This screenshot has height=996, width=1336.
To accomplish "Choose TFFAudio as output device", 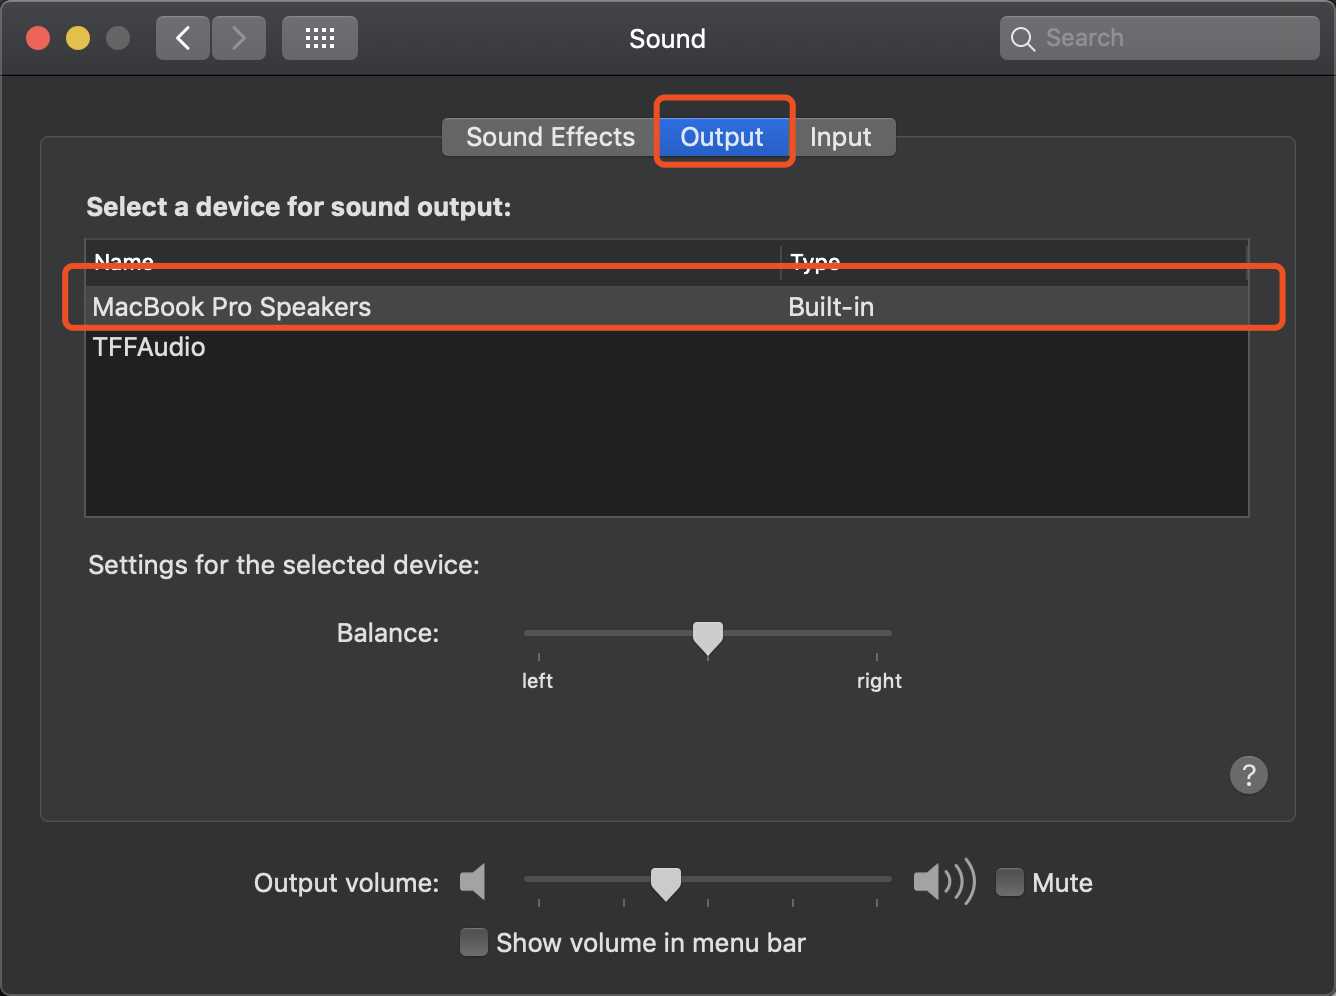I will point(667,347).
